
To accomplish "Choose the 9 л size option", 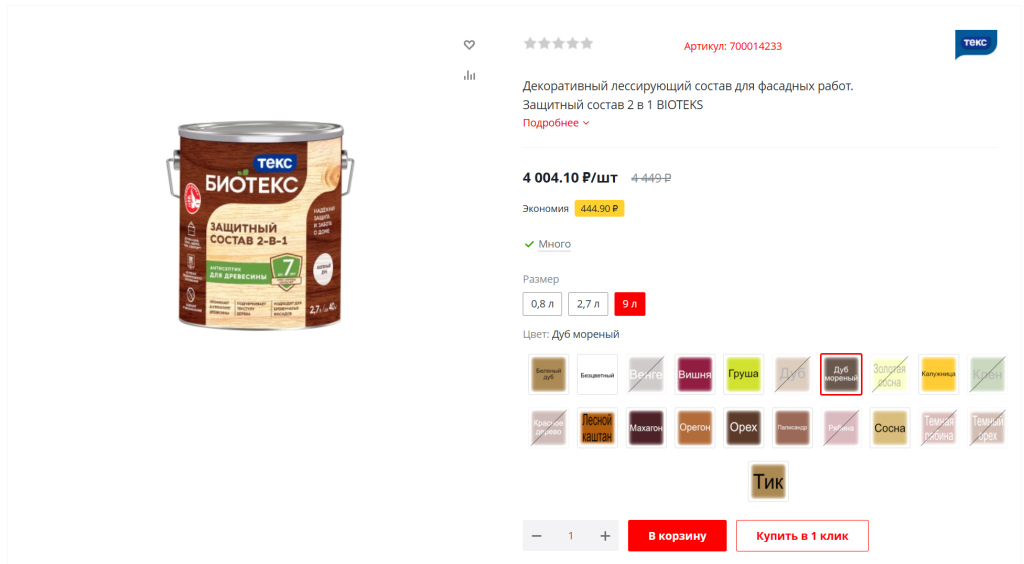I will tap(630, 304).
